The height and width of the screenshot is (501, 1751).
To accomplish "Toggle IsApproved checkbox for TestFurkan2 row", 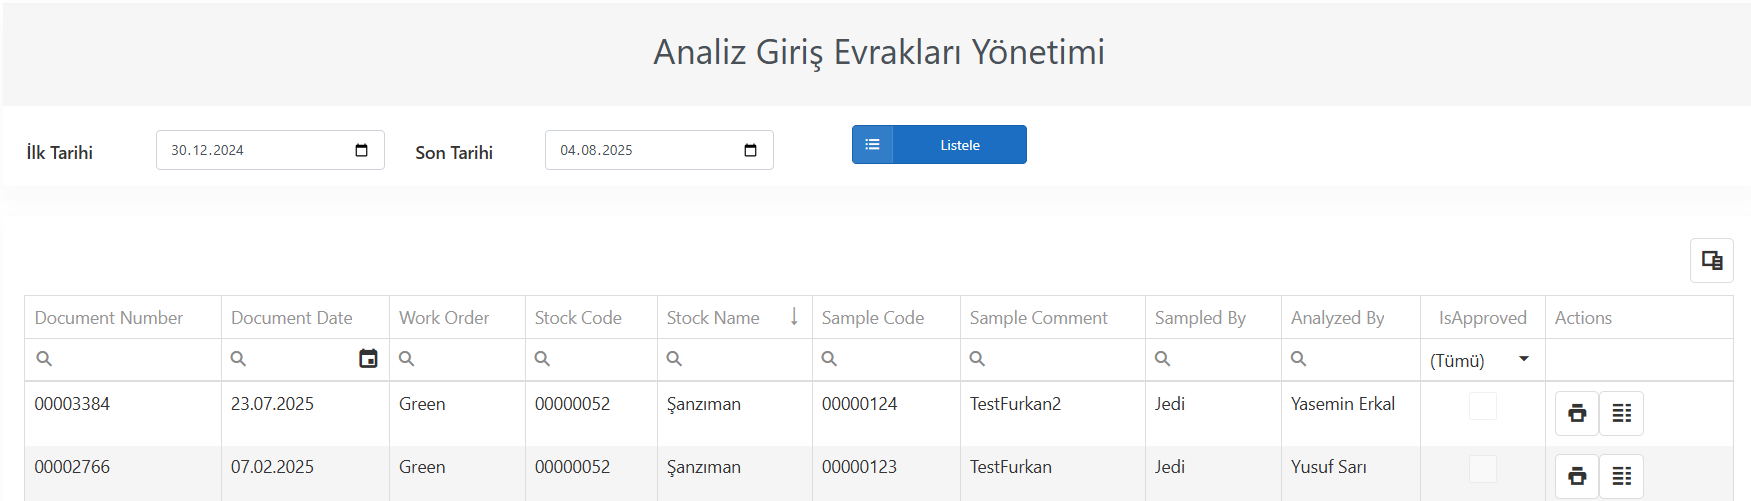I will 1482,405.
